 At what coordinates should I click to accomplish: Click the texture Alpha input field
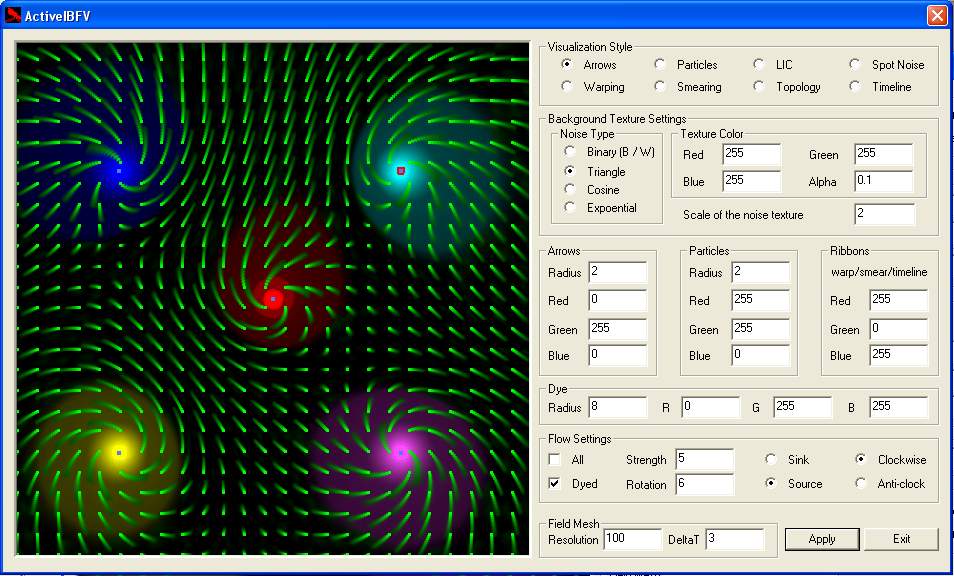click(883, 181)
